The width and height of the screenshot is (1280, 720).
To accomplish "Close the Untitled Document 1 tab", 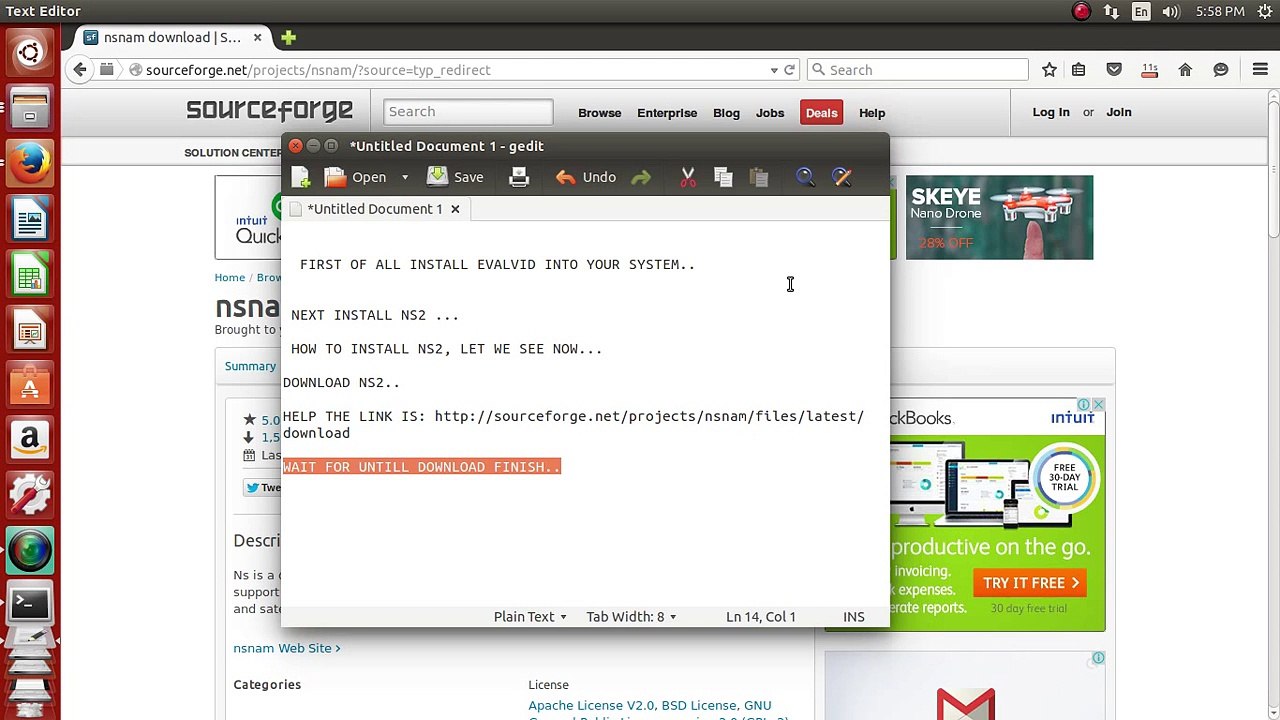I will tap(455, 209).
